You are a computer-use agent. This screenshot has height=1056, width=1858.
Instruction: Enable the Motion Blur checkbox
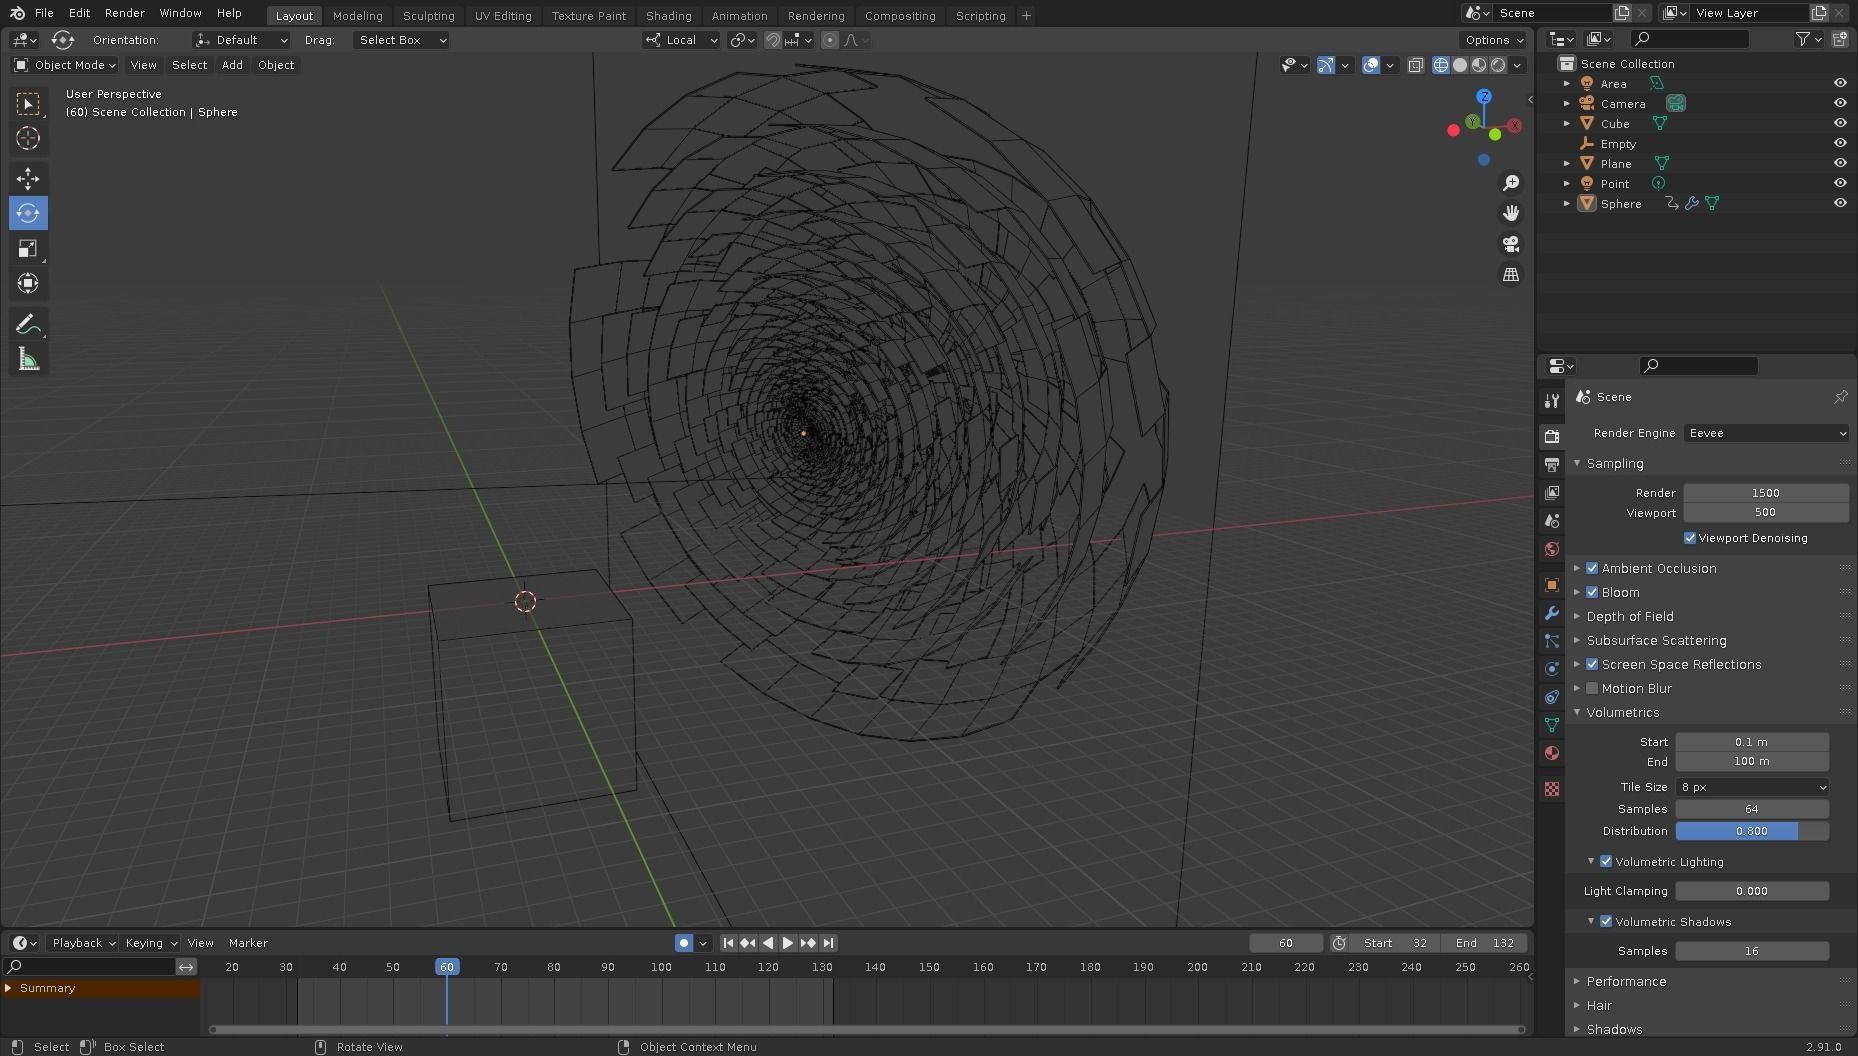[1592, 688]
